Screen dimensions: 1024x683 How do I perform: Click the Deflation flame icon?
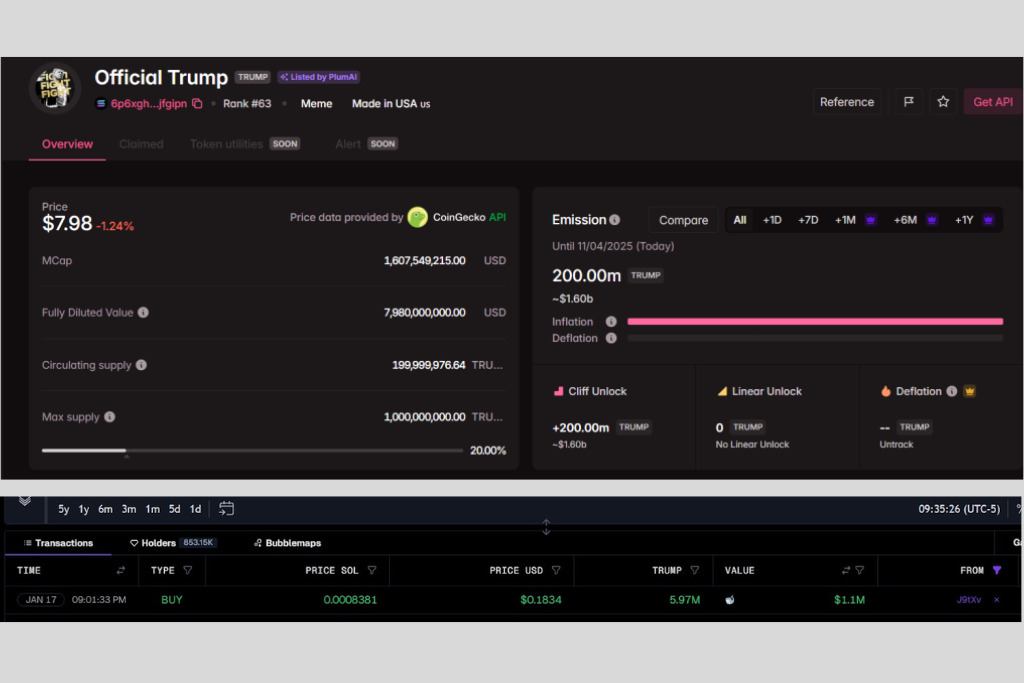pos(886,391)
